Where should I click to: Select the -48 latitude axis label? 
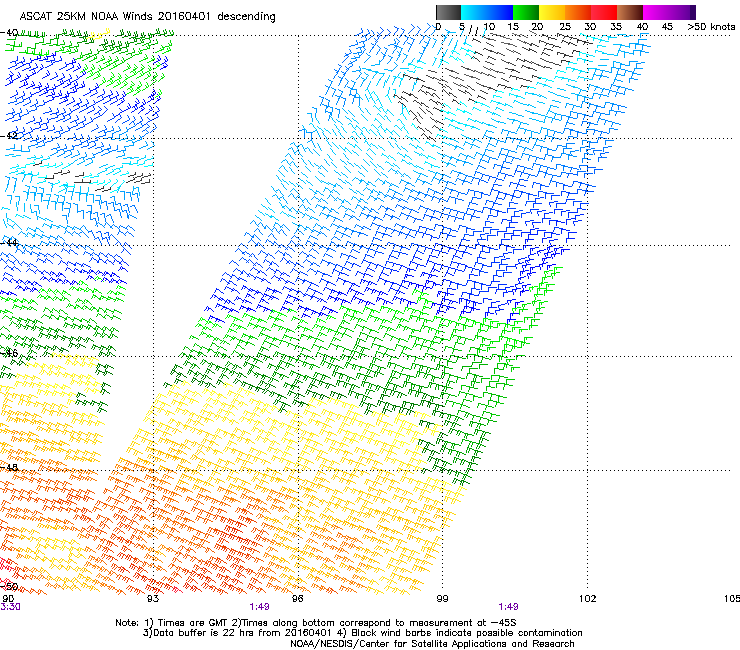[x=9, y=467]
